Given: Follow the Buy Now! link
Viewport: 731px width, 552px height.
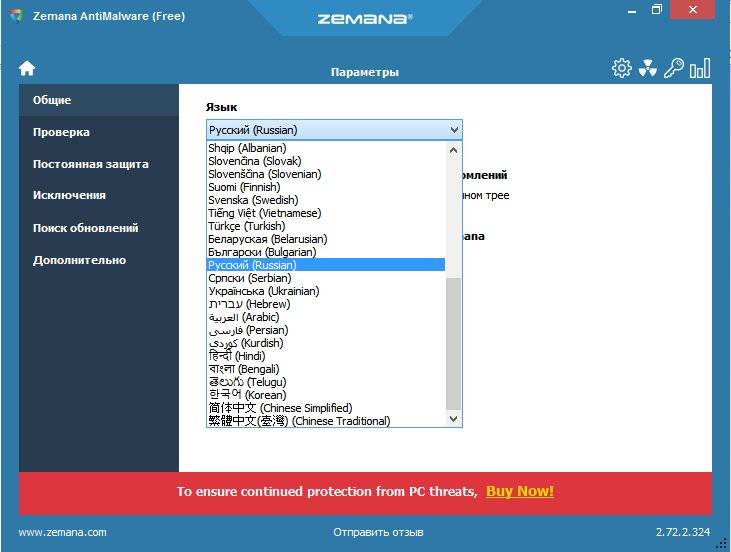Looking at the screenshot, I should (x=520, y=491).
